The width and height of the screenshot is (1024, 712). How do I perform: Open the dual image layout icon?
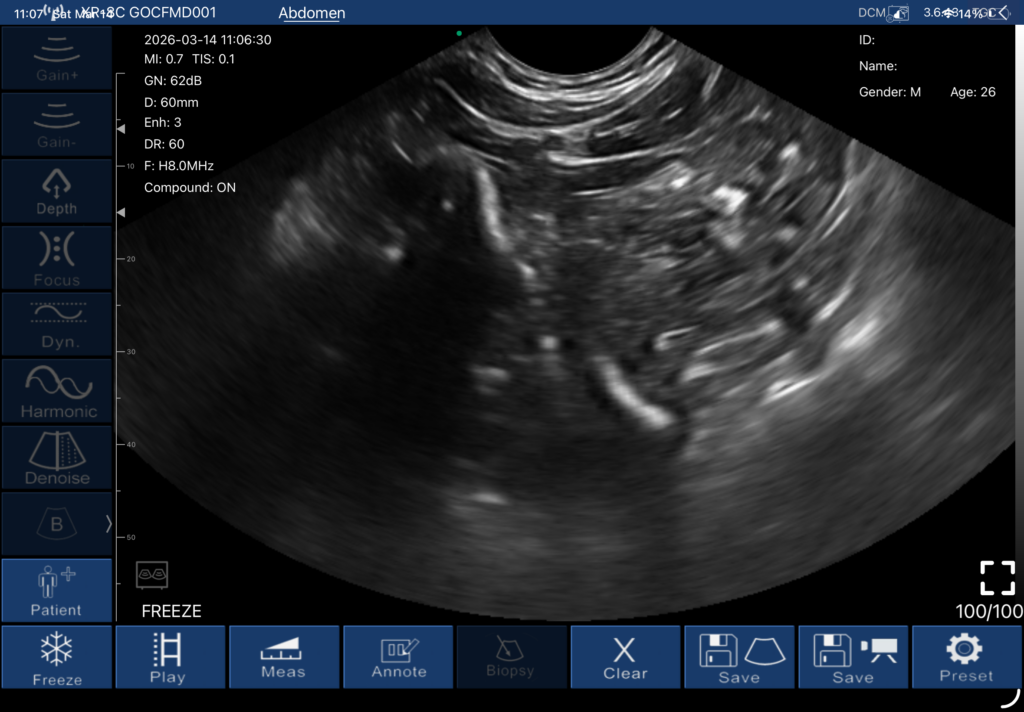pyautogui.click(x=152, y=575)
